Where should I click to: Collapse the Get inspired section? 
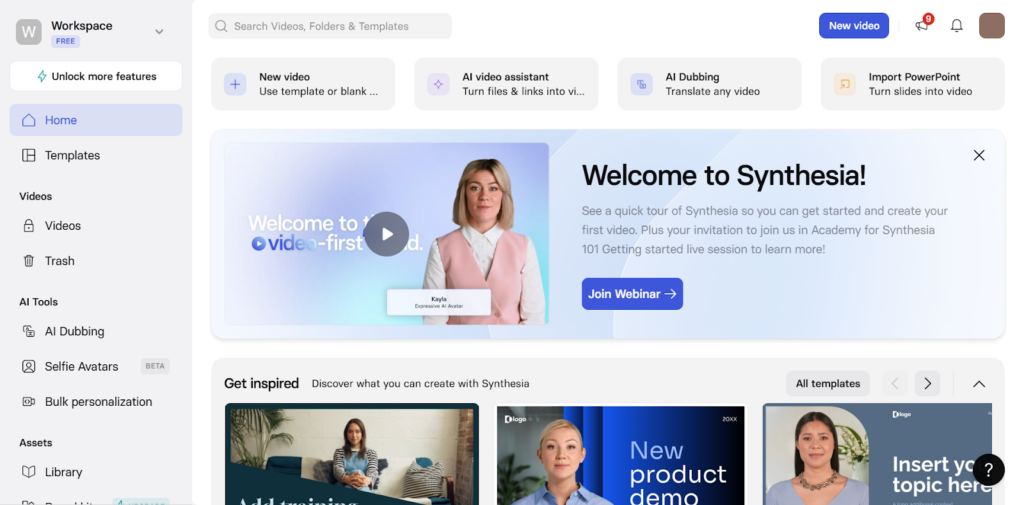(x=979, y=383)
